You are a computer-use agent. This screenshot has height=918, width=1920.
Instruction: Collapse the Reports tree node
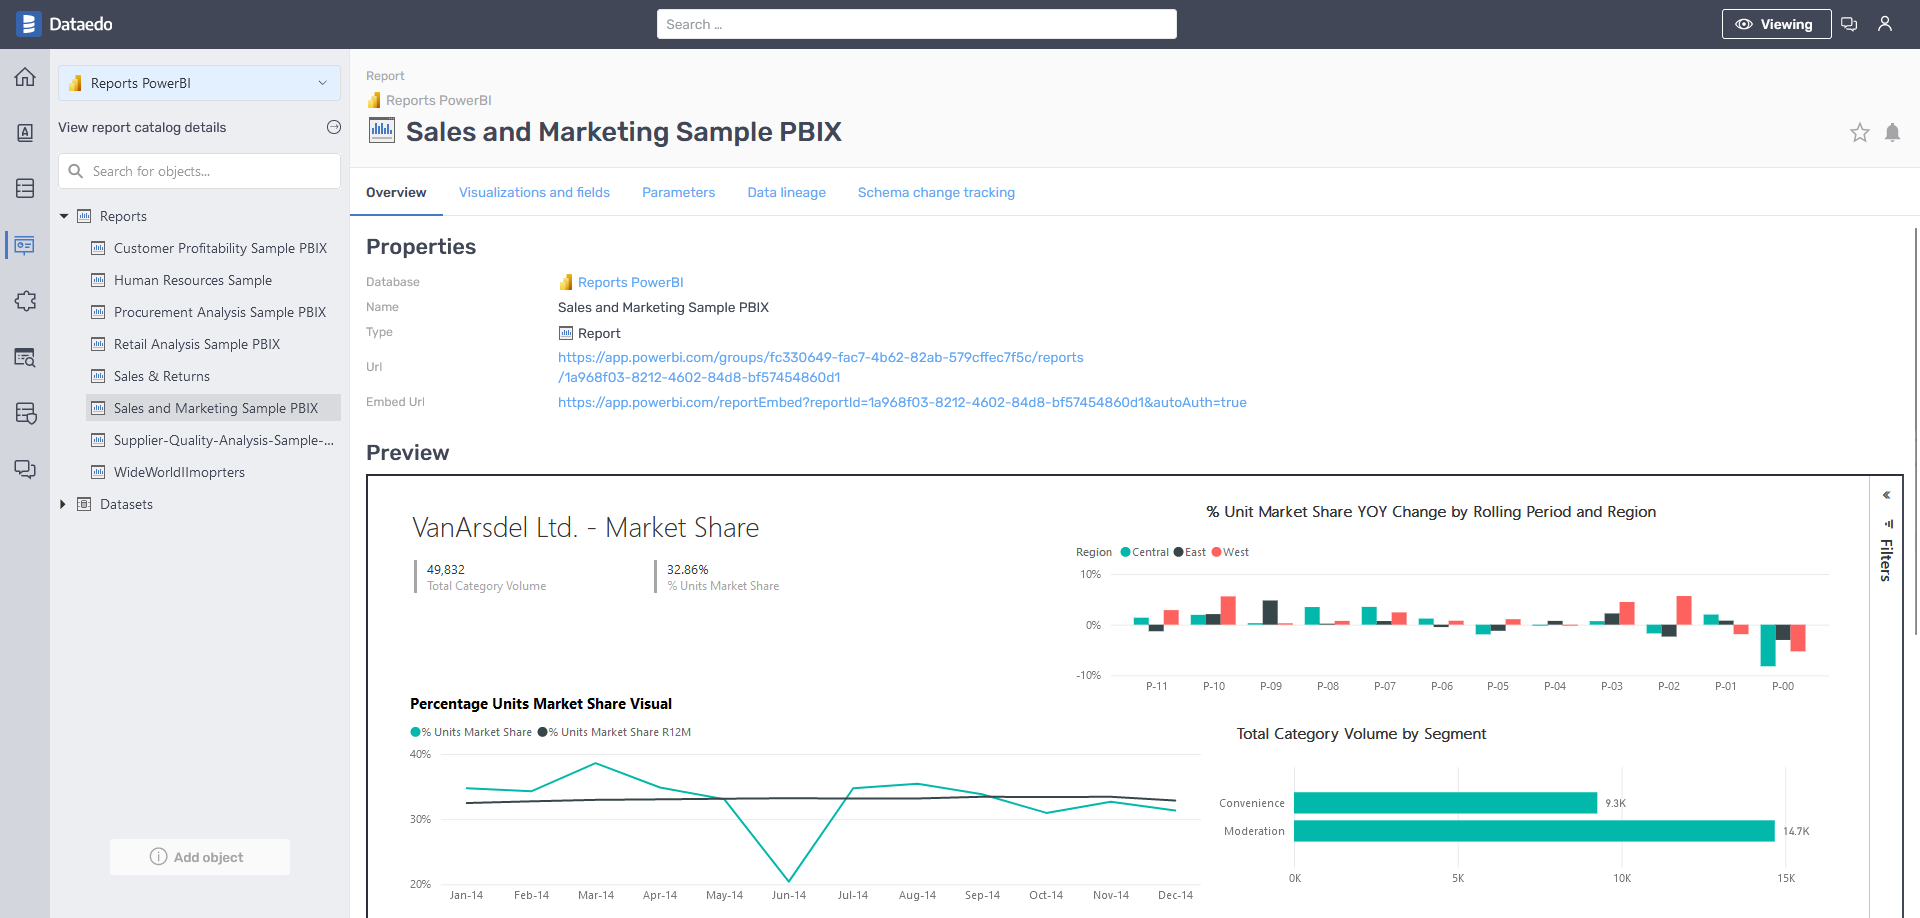(x=64, y=216)
